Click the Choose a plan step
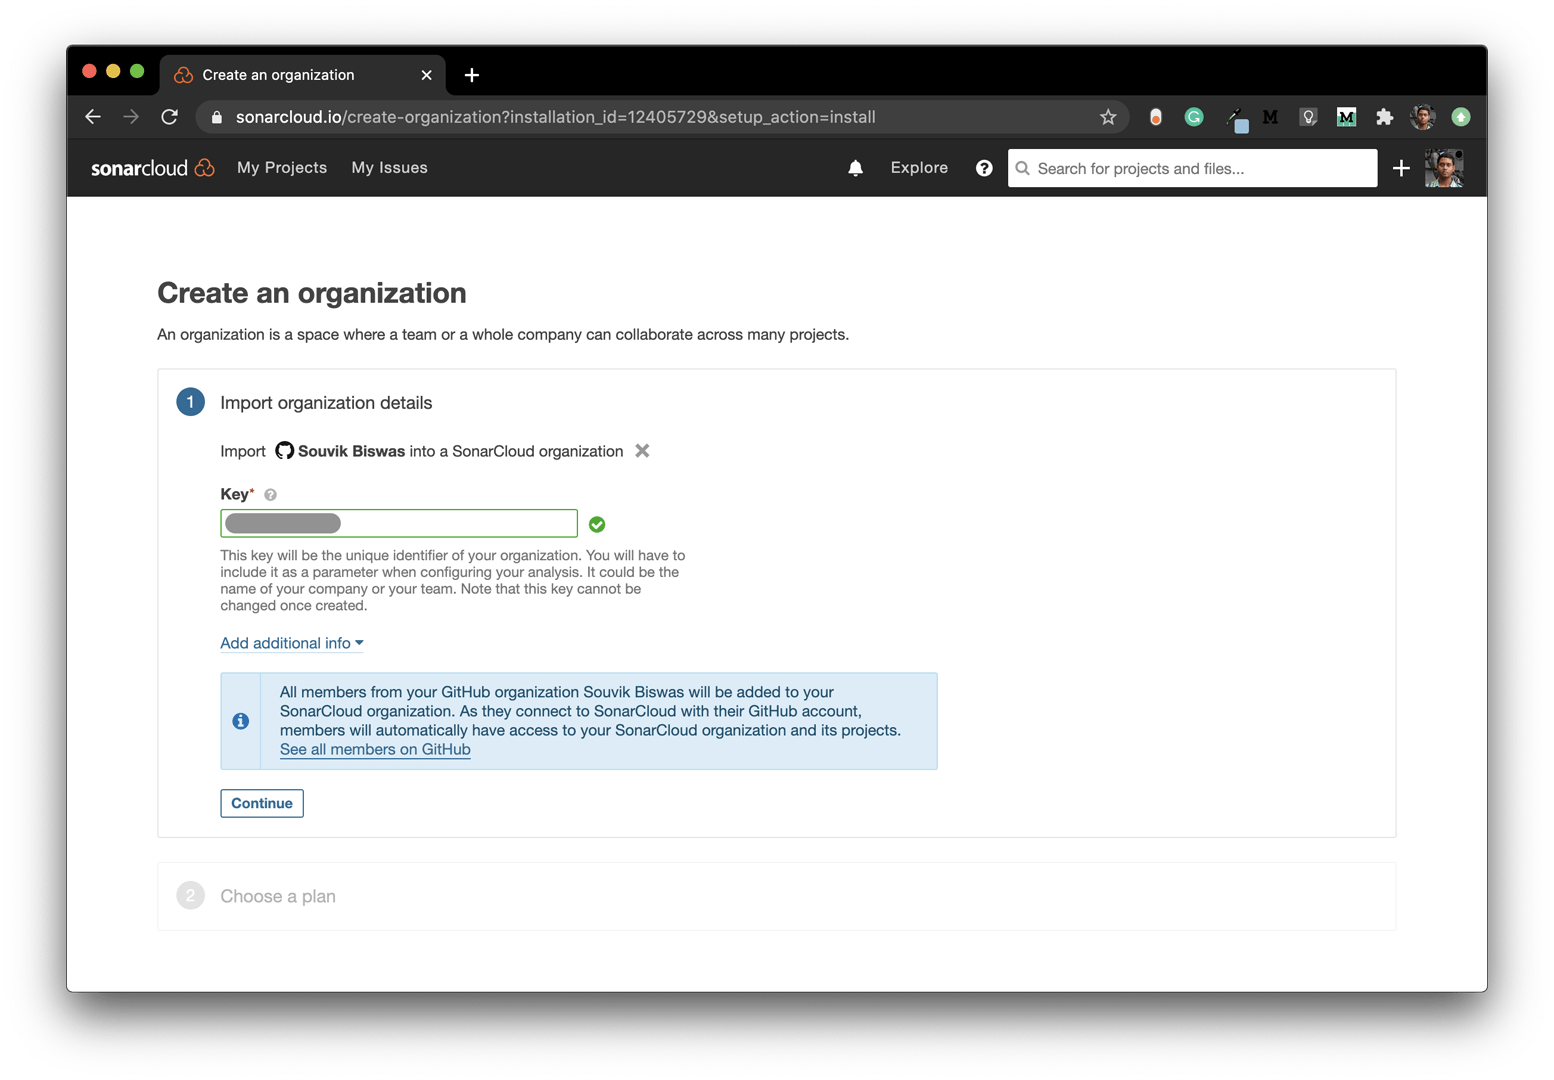This screenshot has width=1554, height=1080. 278,895
